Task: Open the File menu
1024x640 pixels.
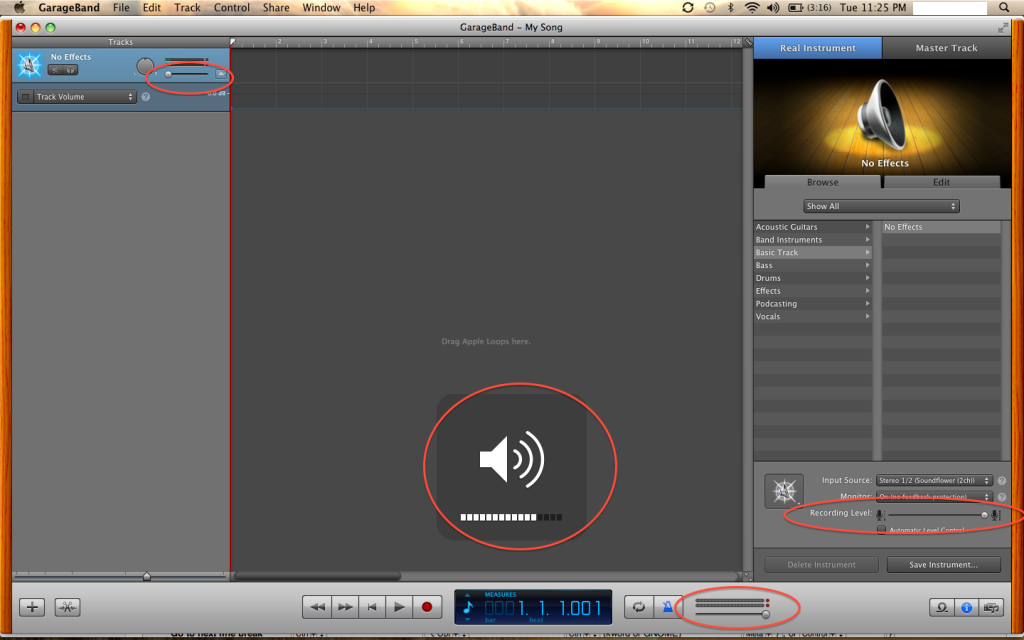Action: (x=121, y=8)
